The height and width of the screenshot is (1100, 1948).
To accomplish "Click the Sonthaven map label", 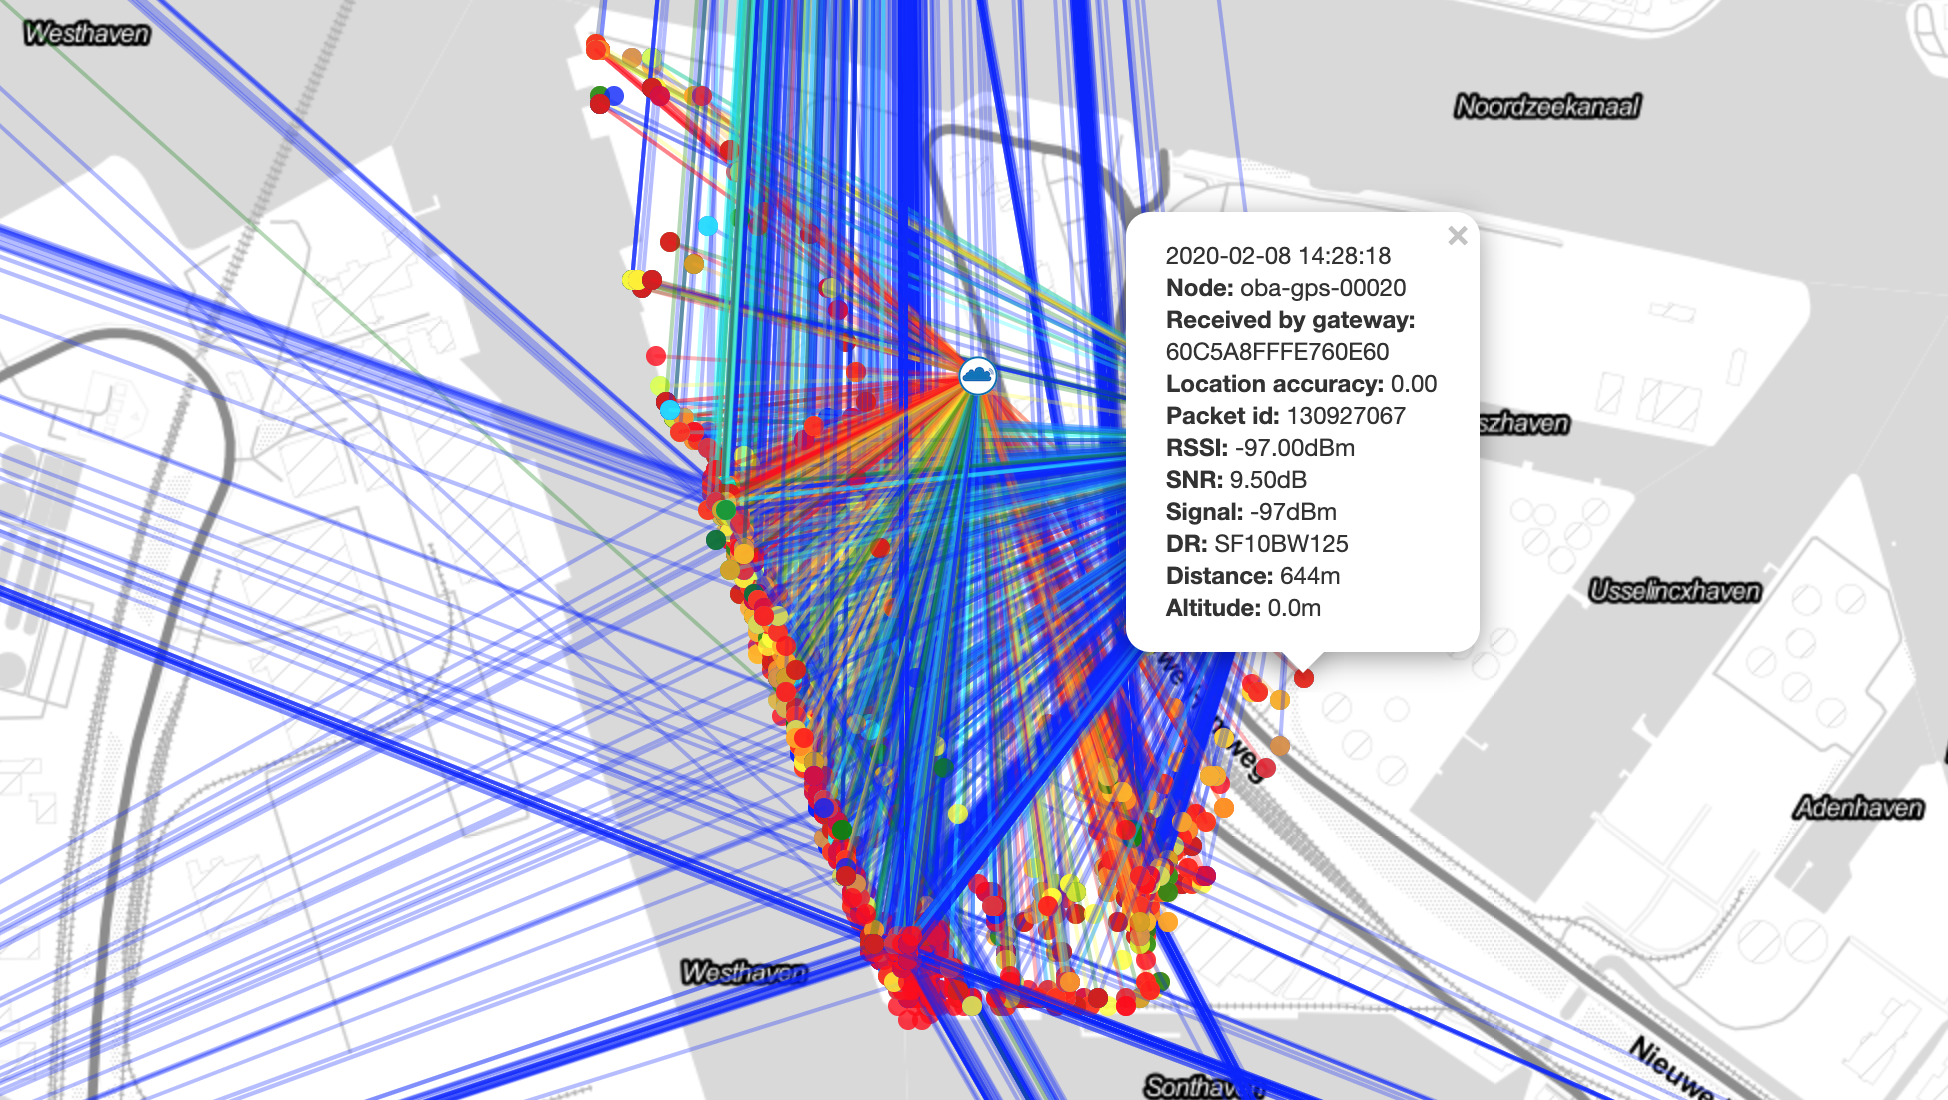I will 1204,1086.
